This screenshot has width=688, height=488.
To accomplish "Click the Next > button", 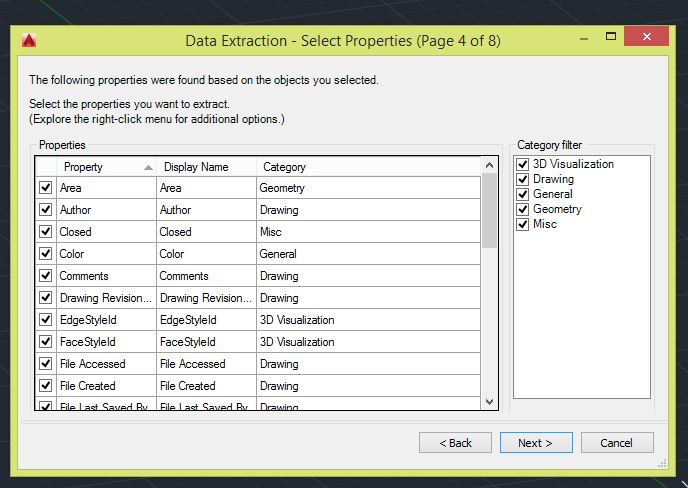I will click(x=536, y=443).
